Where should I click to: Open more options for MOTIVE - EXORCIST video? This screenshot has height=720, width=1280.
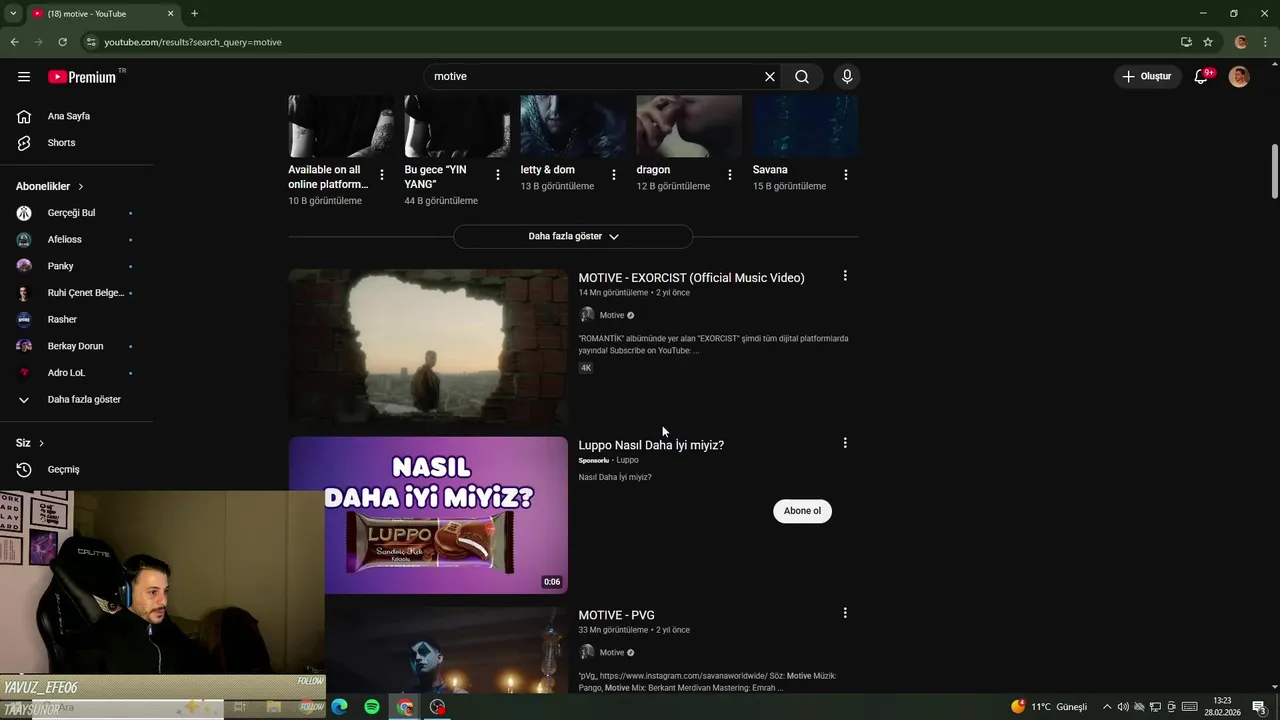(845, 276)
